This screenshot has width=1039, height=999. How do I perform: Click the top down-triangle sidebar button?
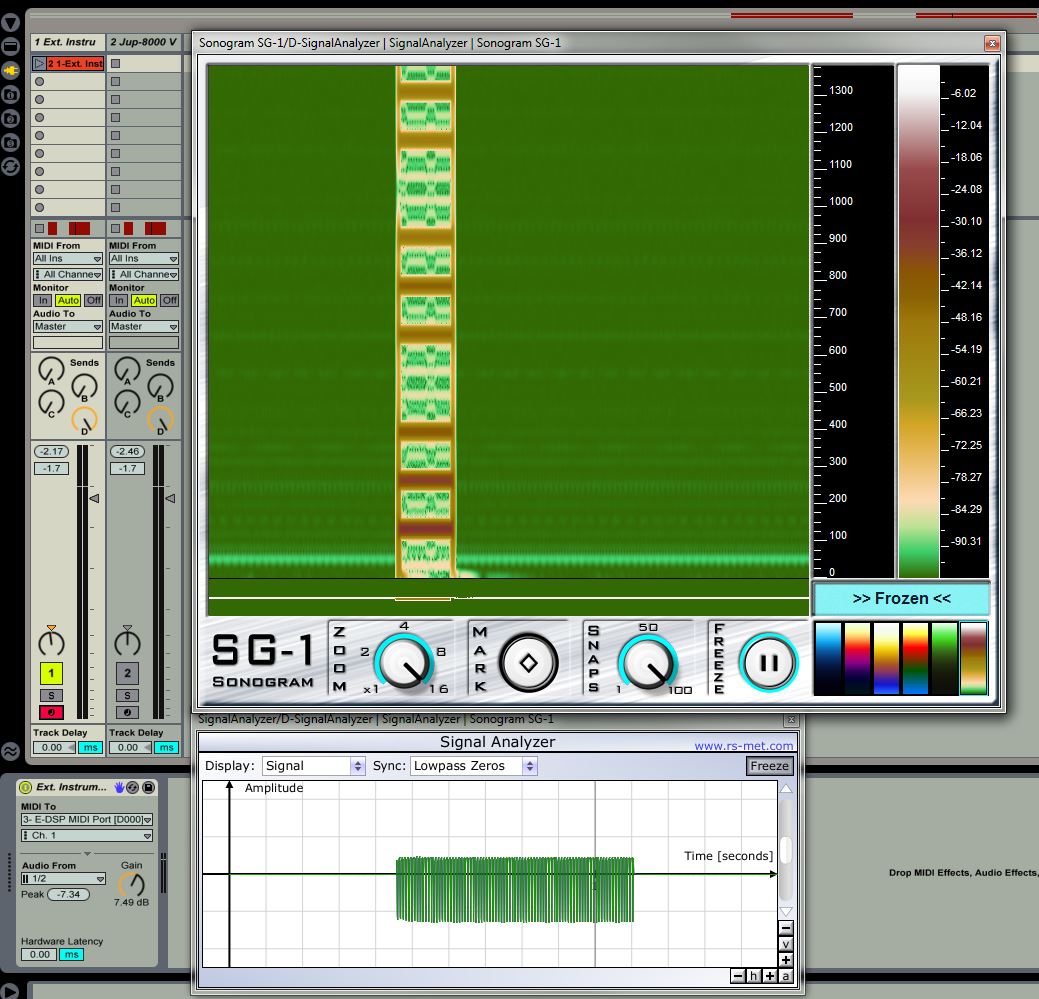(x=10, y=23)
